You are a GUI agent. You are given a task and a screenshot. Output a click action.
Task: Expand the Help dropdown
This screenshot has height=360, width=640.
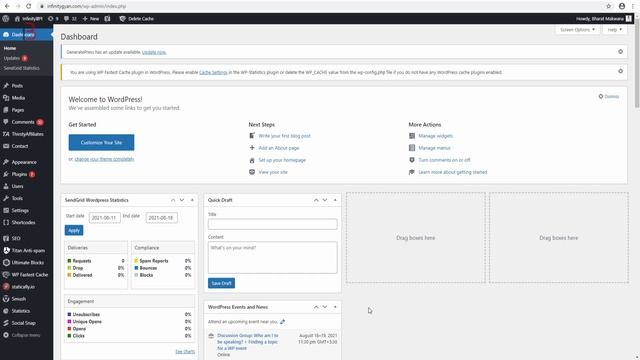click(614, 30)
